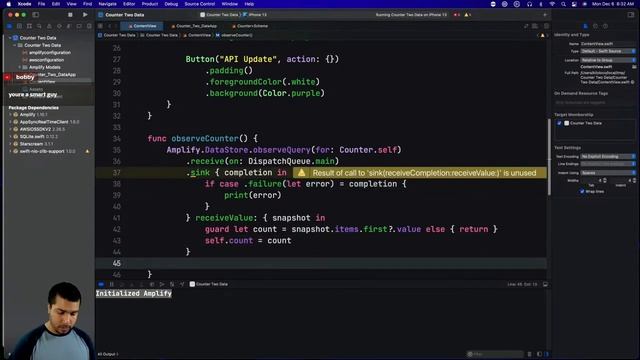Switch to the Counter_Two_DataApp editor tab
The height and width of the screenshot is (360, 640).
click(x=194, y=26)
